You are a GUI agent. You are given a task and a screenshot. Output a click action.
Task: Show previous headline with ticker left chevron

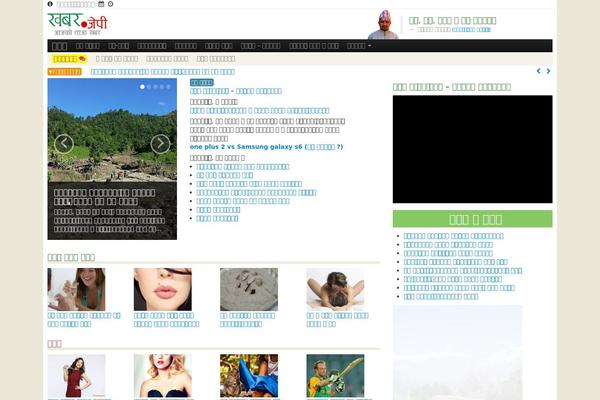(x=538, y=71)
